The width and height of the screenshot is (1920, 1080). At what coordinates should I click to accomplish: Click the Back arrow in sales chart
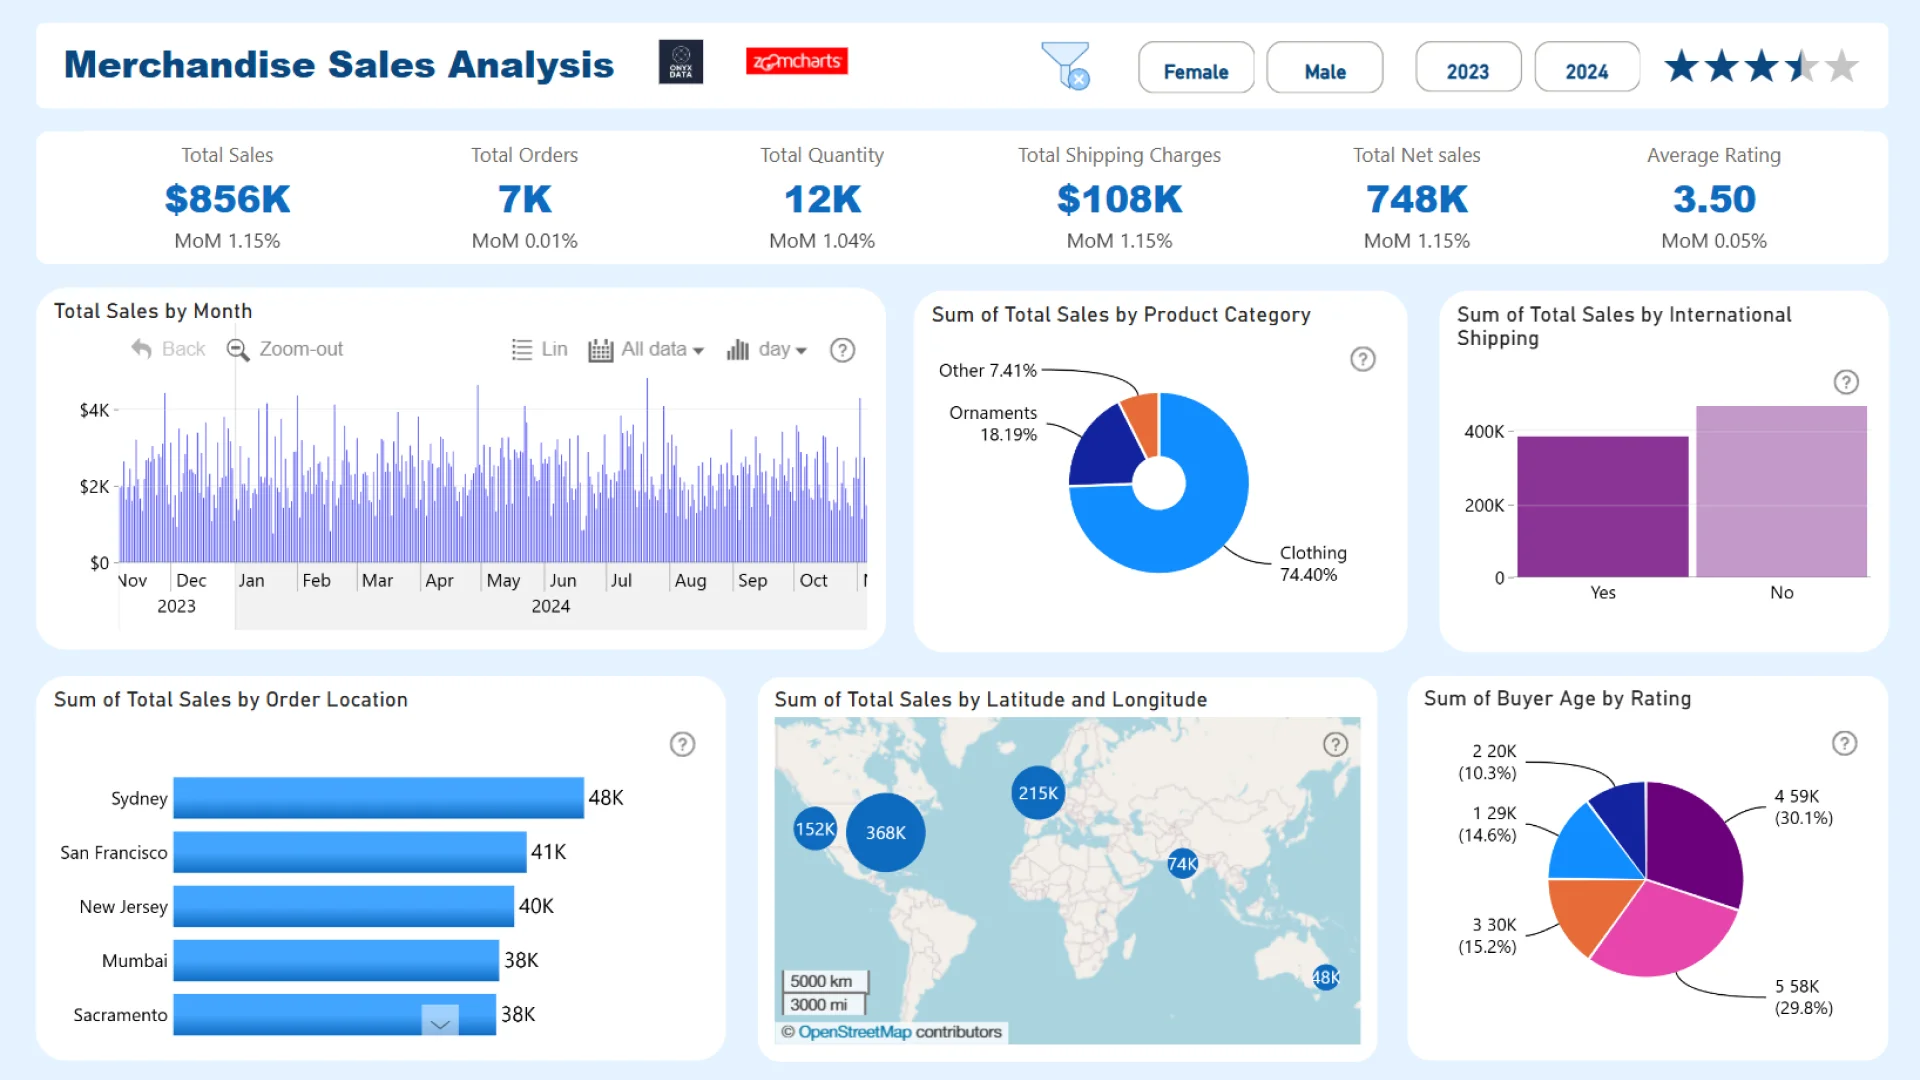(141, 349)
